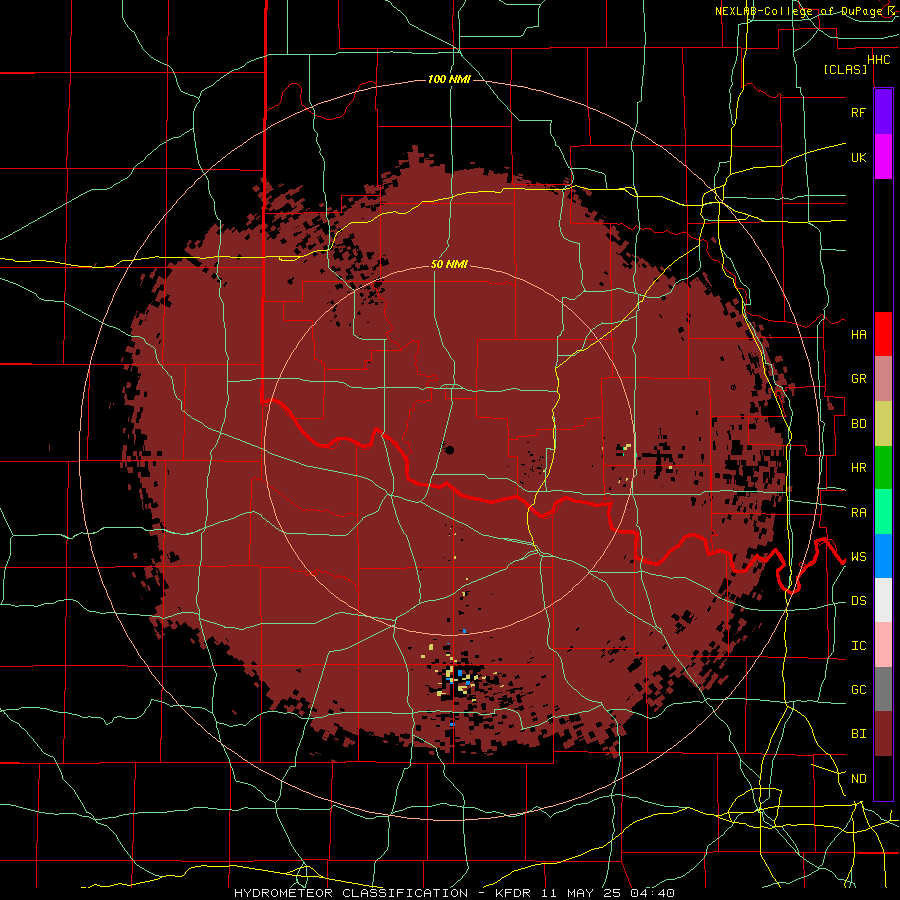Click the 'HHC' product label
The width and height of the screenshot is (900, 900).
pos(878,60)
